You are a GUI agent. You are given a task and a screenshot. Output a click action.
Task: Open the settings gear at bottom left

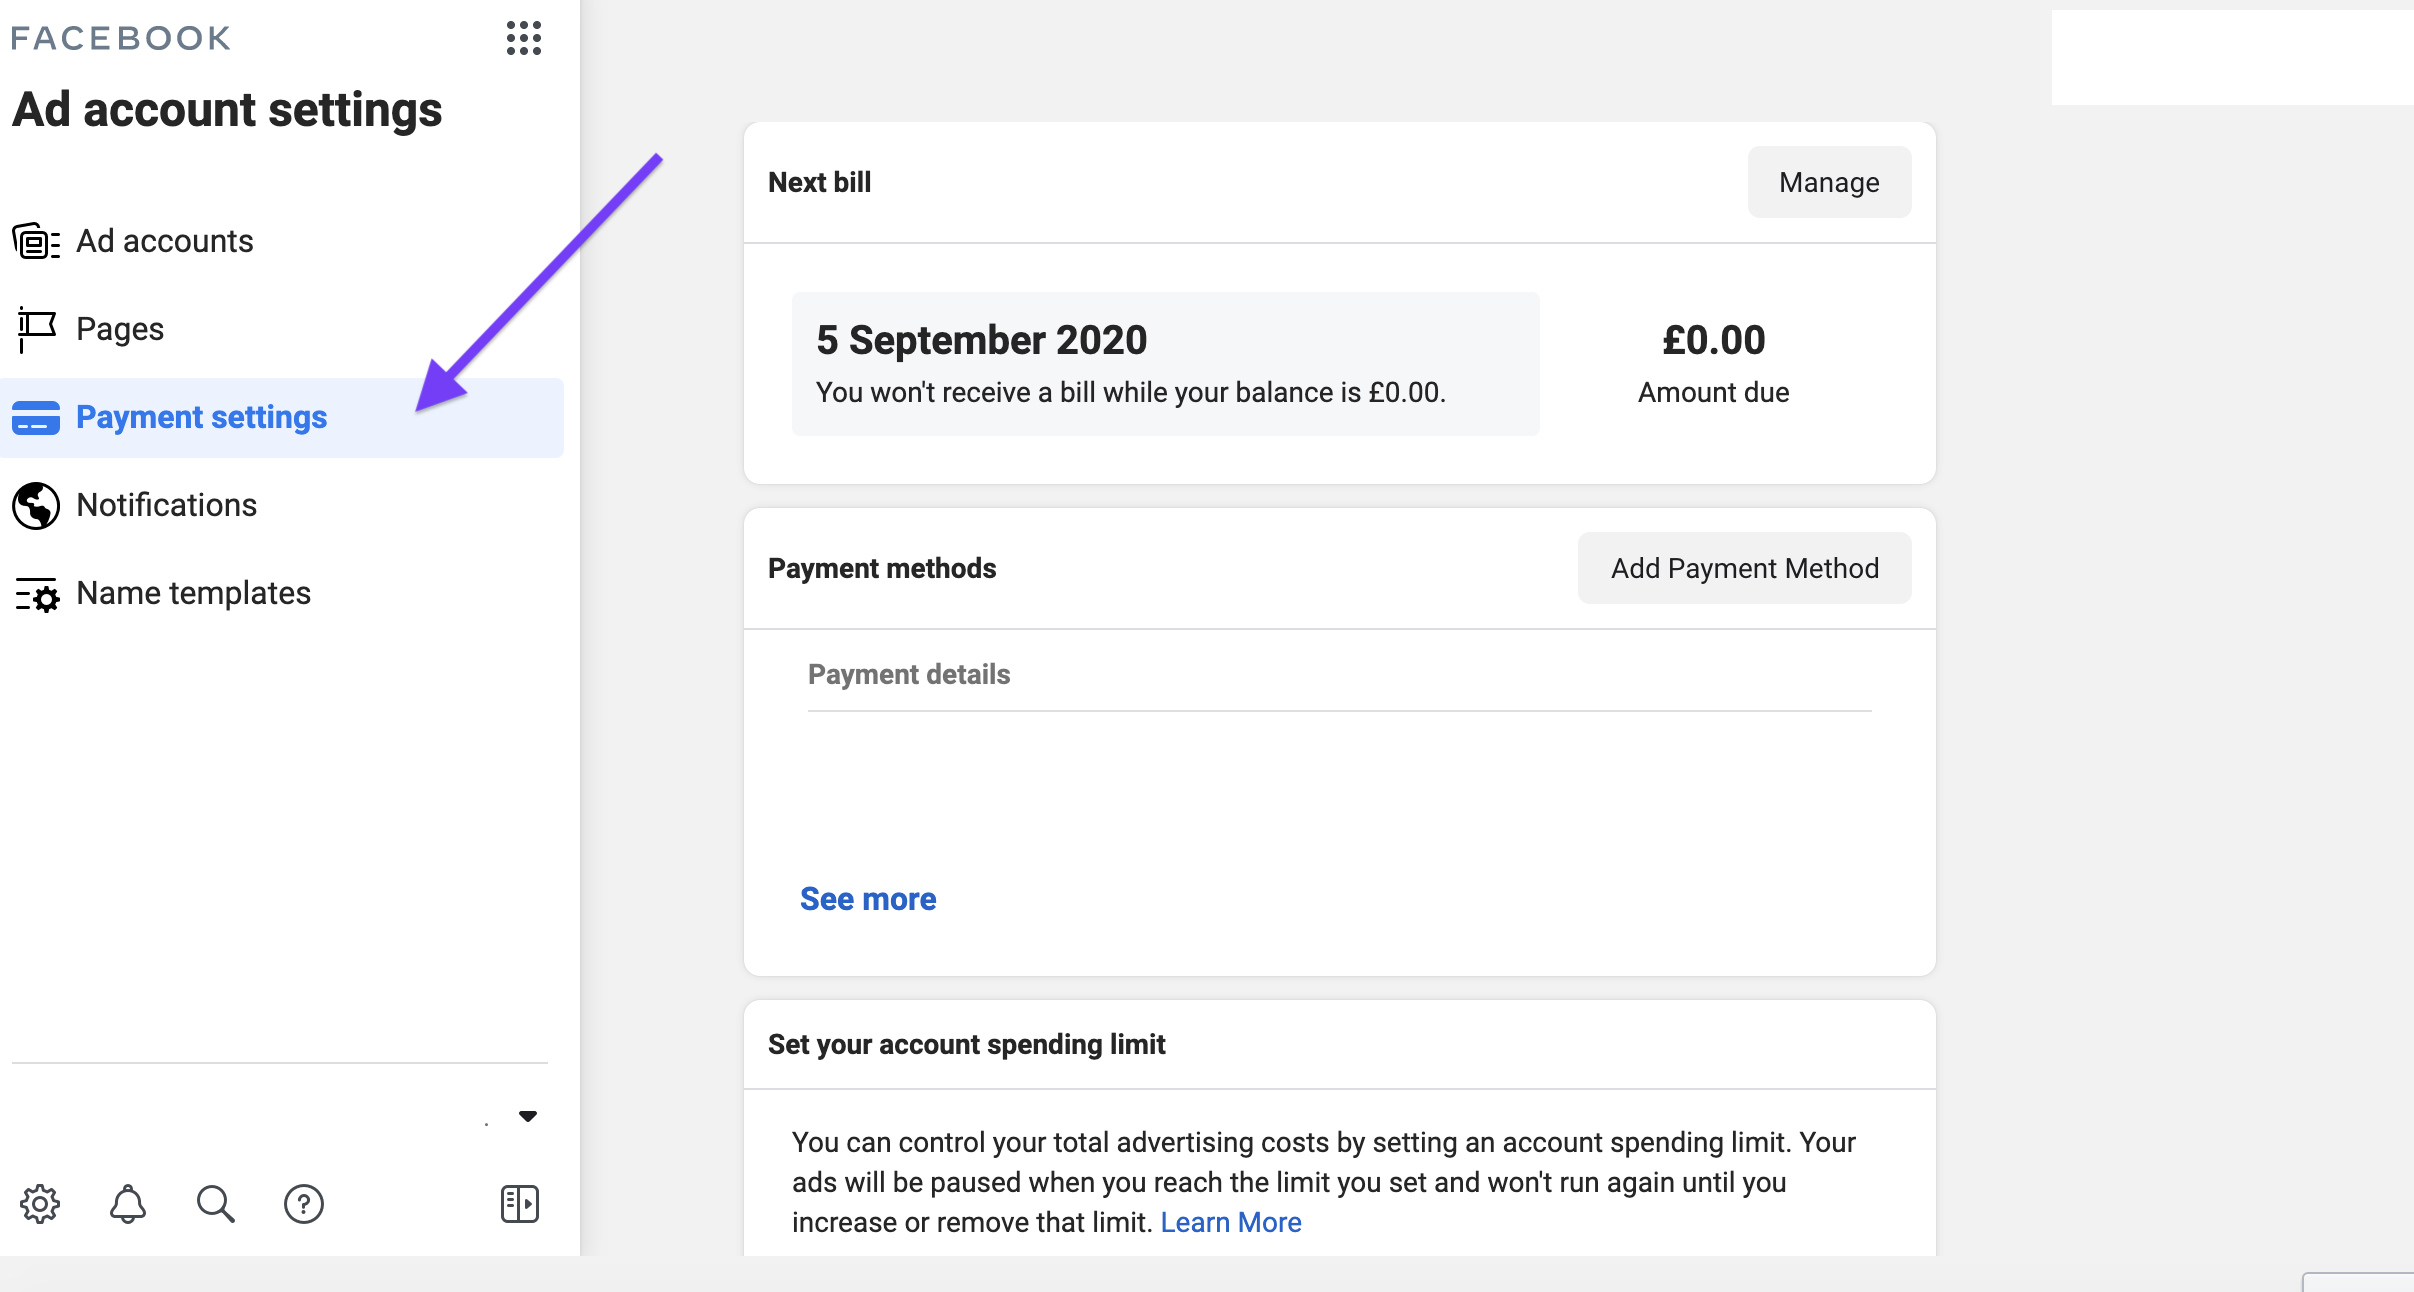[x=40, y=1204]
